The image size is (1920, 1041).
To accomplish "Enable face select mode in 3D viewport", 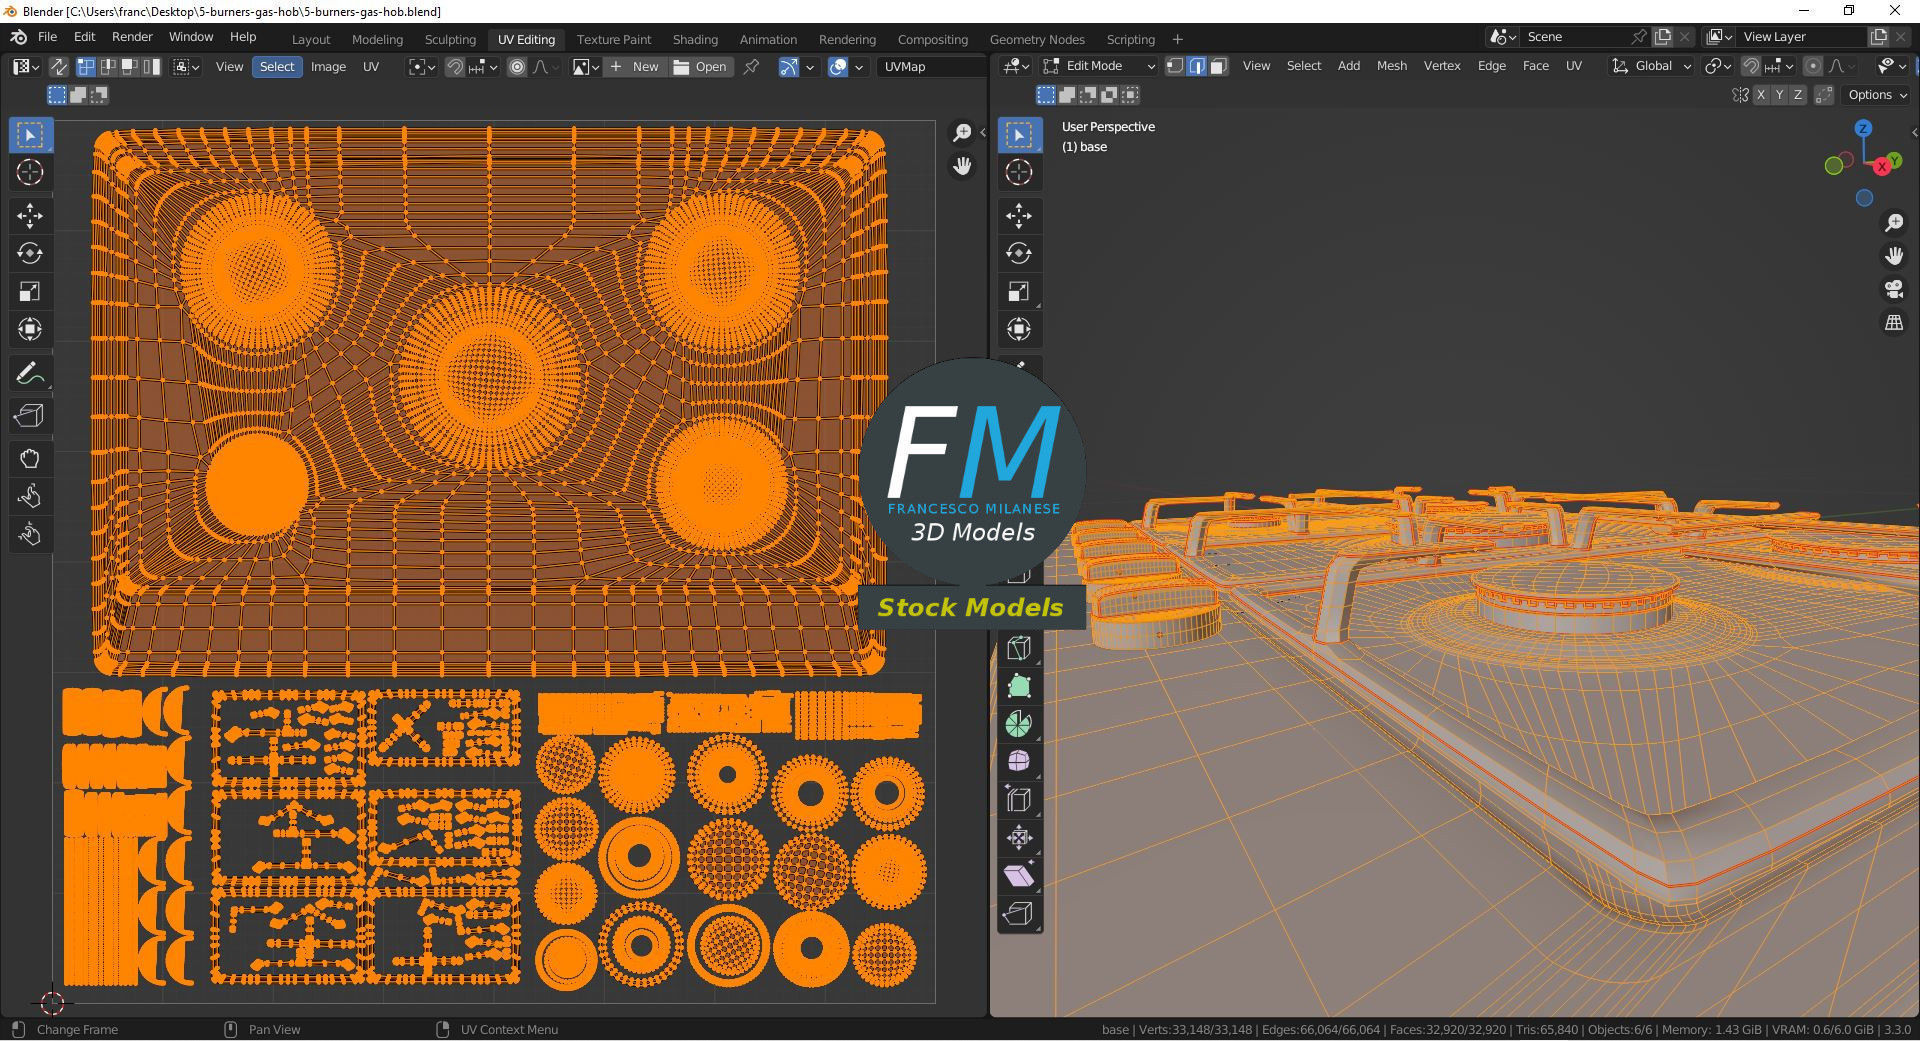I will [1218, 66].
